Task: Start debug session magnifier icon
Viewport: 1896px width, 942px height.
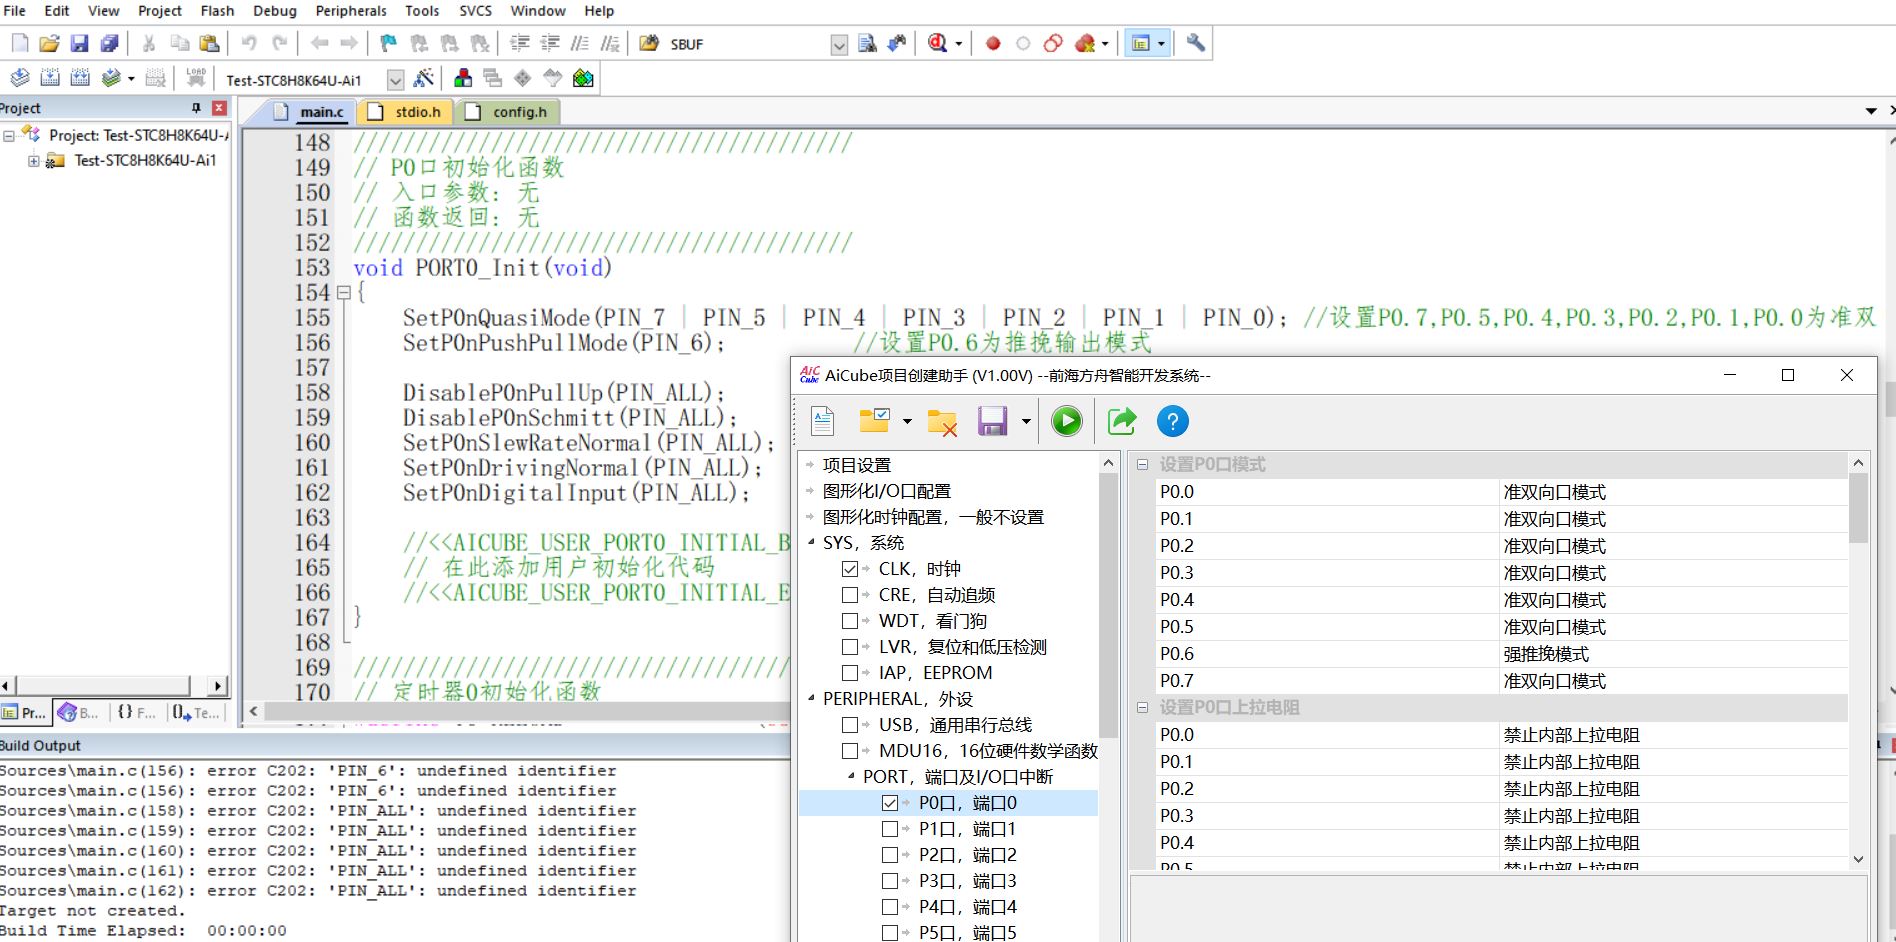Action: [937, 43]
